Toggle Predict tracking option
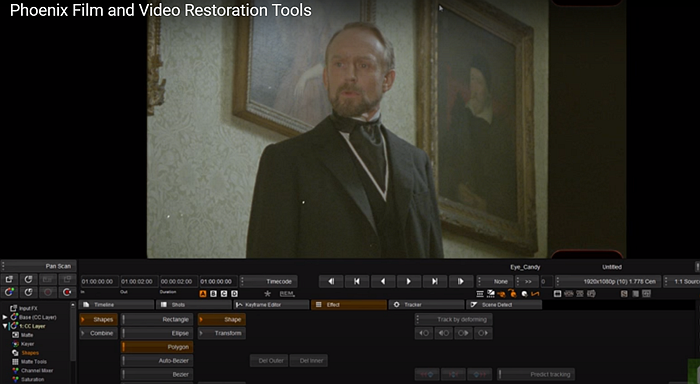 click(536, 374)
